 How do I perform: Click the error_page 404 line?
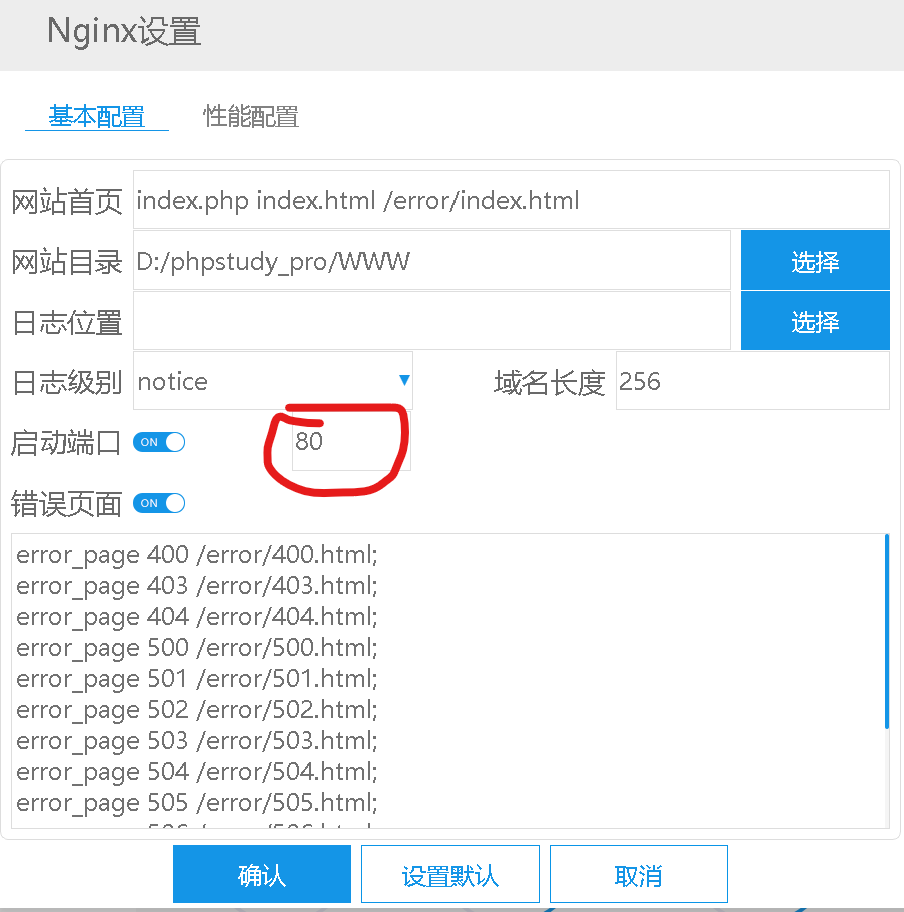click(x=197, y=617)
